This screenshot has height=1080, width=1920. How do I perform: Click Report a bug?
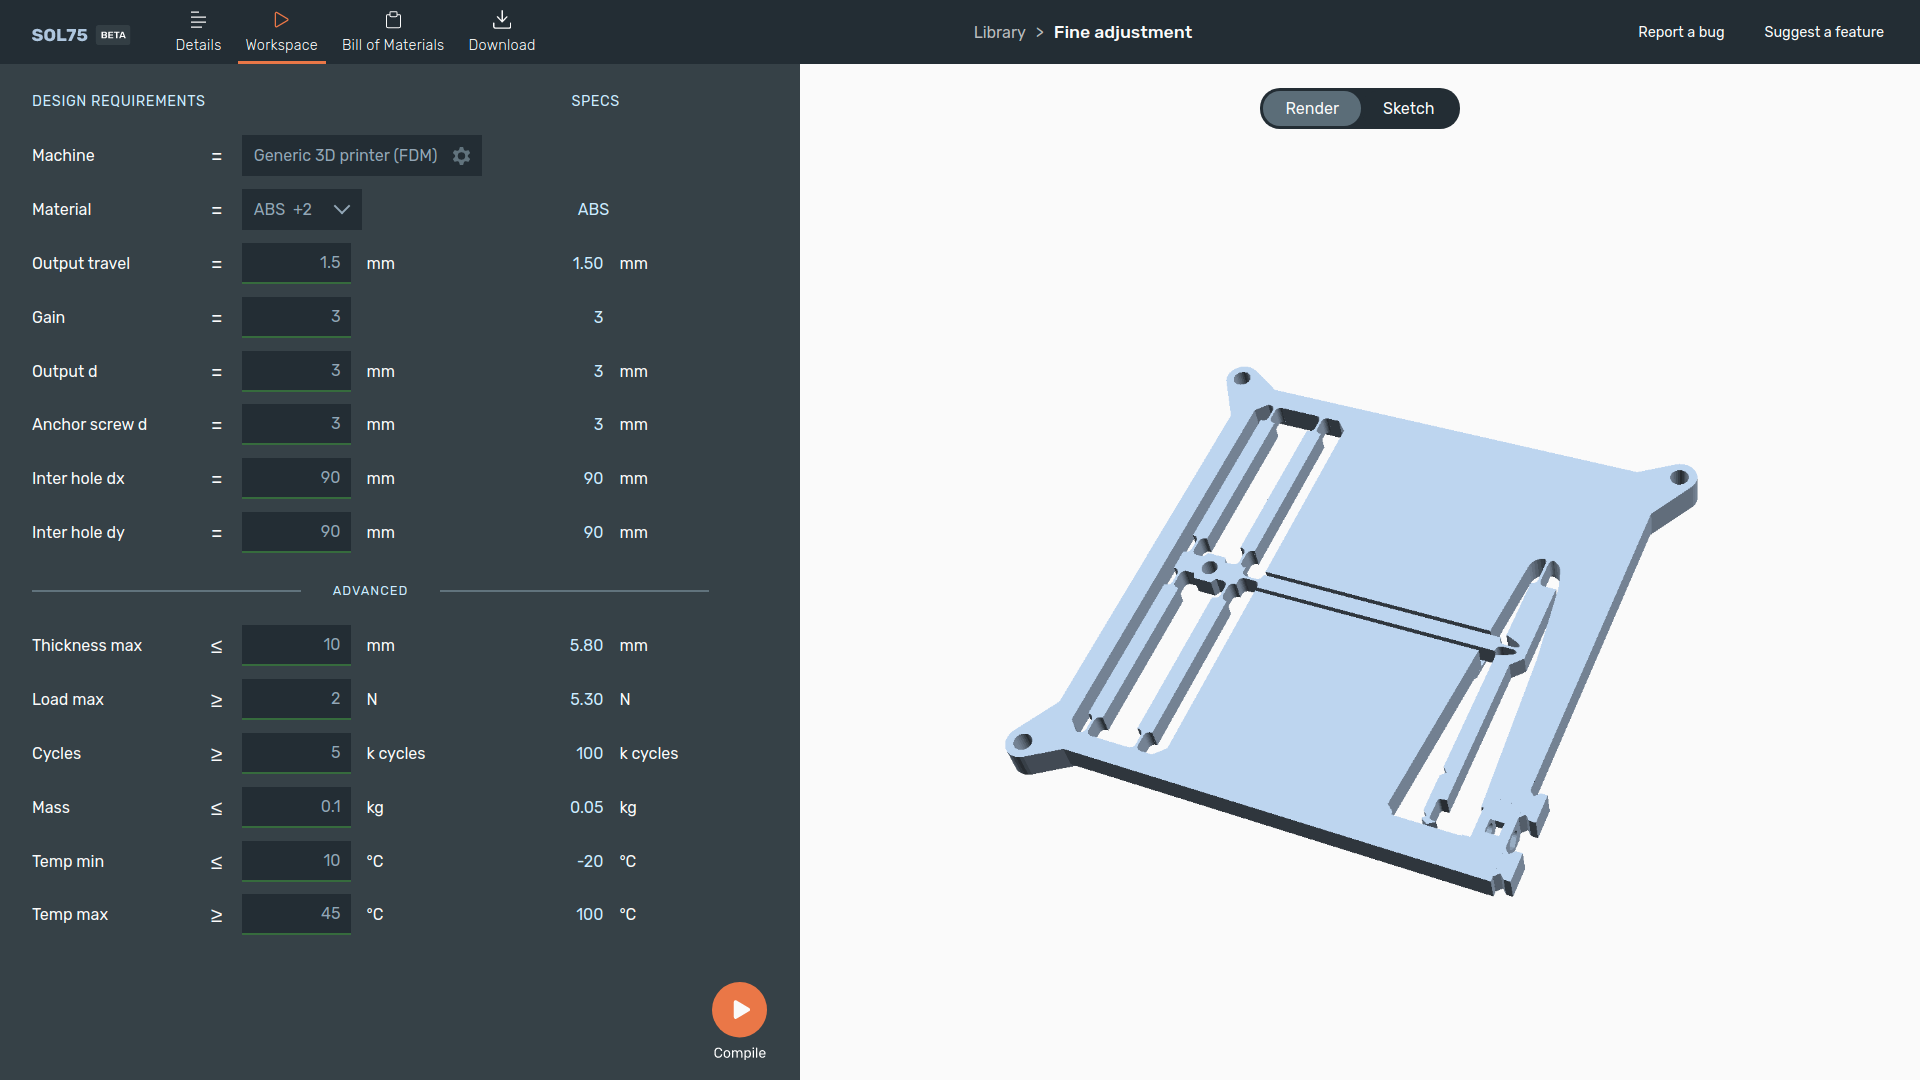point(1680,31)
